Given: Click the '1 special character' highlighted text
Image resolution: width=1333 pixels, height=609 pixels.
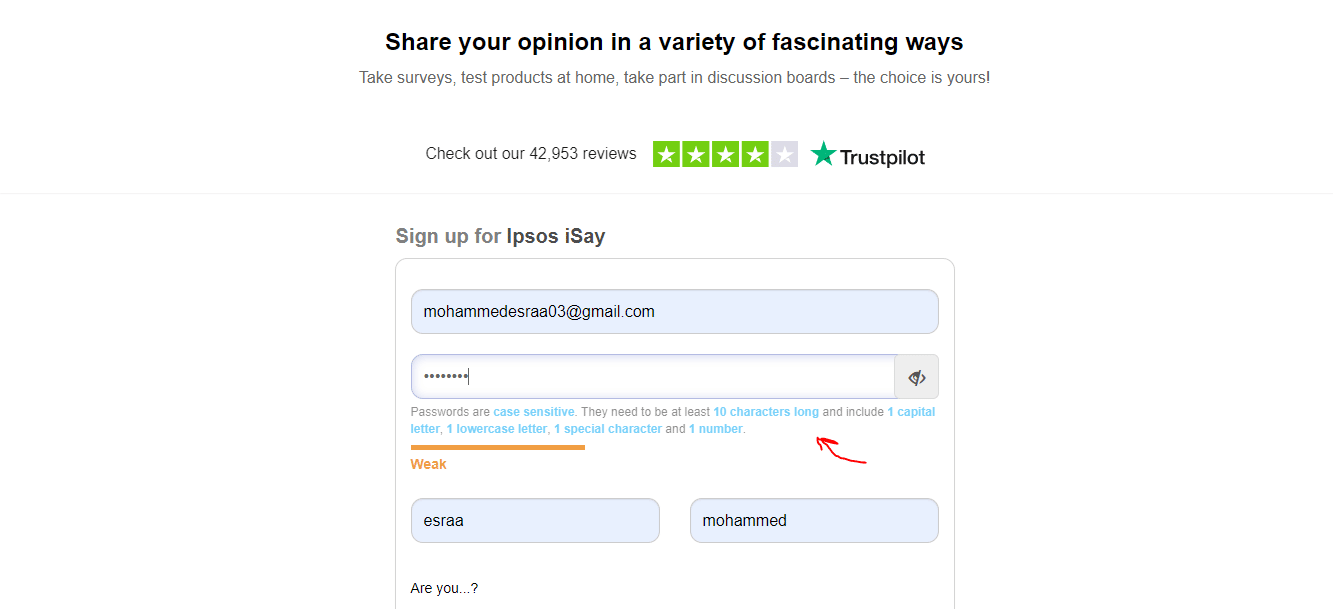Looking at the screenshot, I should (x=608, y=429).
